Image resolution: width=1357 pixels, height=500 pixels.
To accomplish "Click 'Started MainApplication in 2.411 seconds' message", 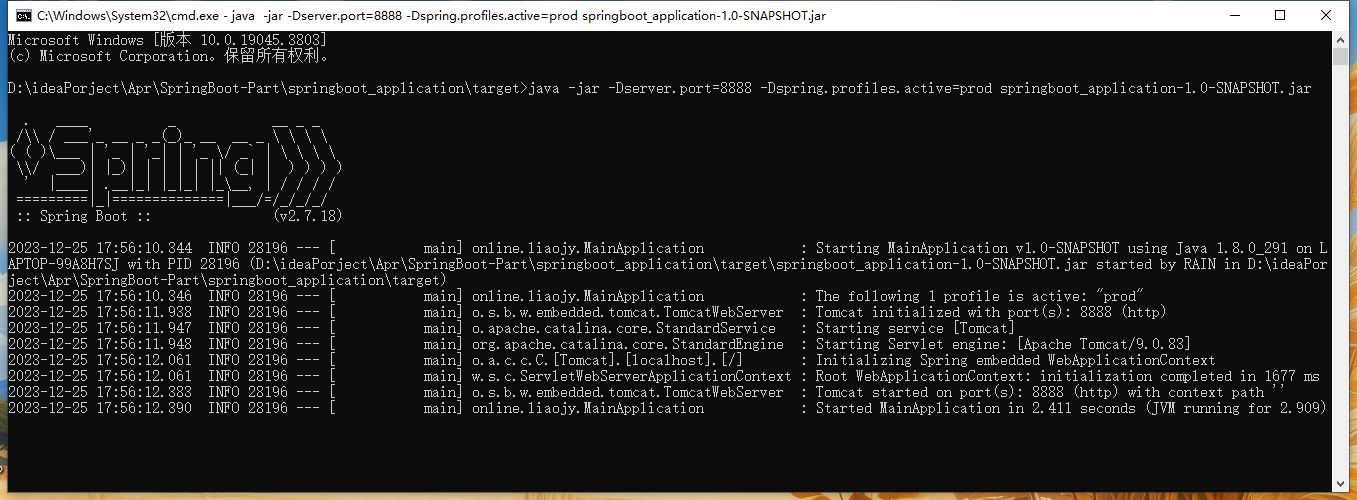I will pos(1071,408).
